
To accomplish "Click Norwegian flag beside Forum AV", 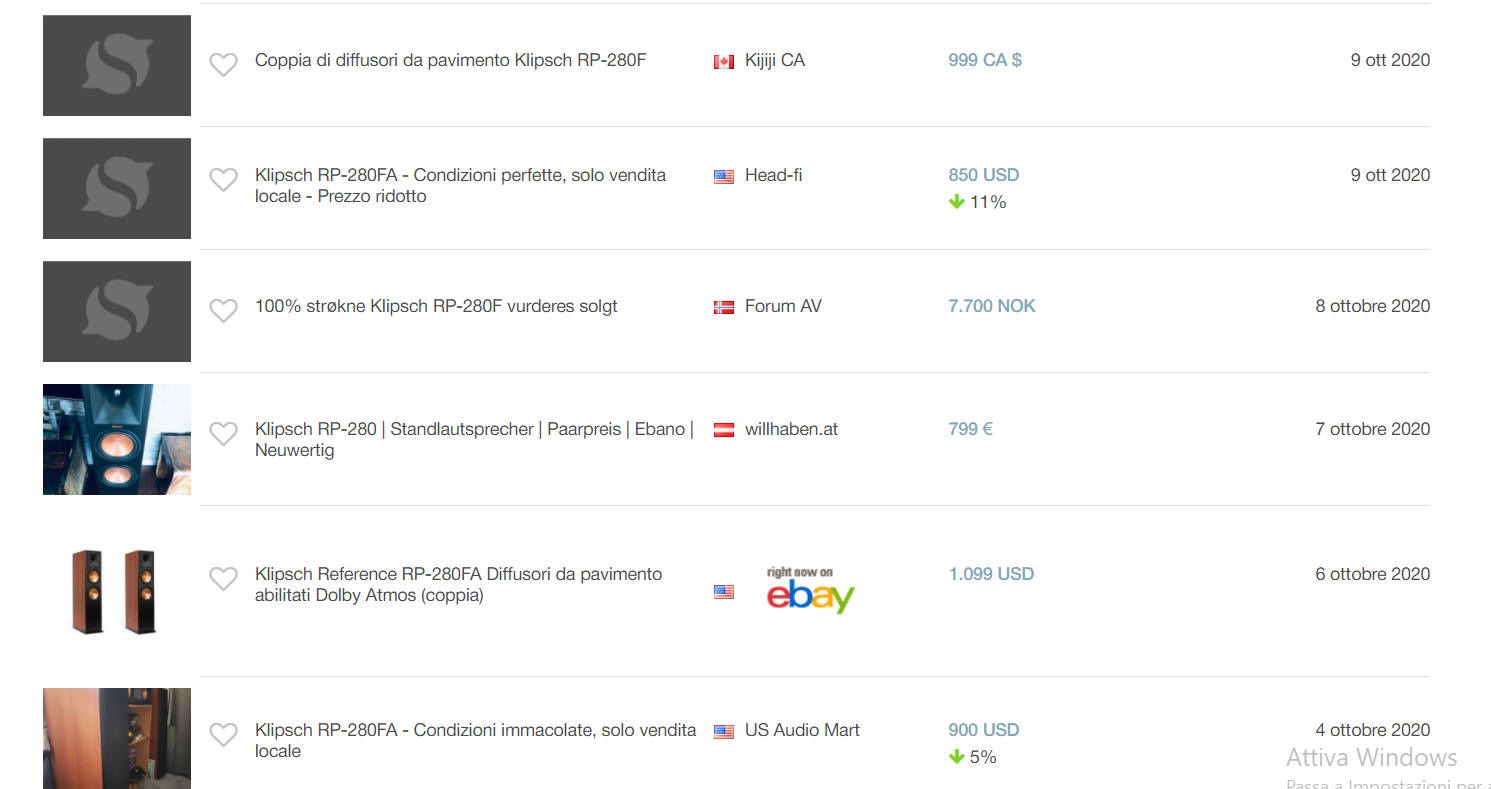I will 724,308.
